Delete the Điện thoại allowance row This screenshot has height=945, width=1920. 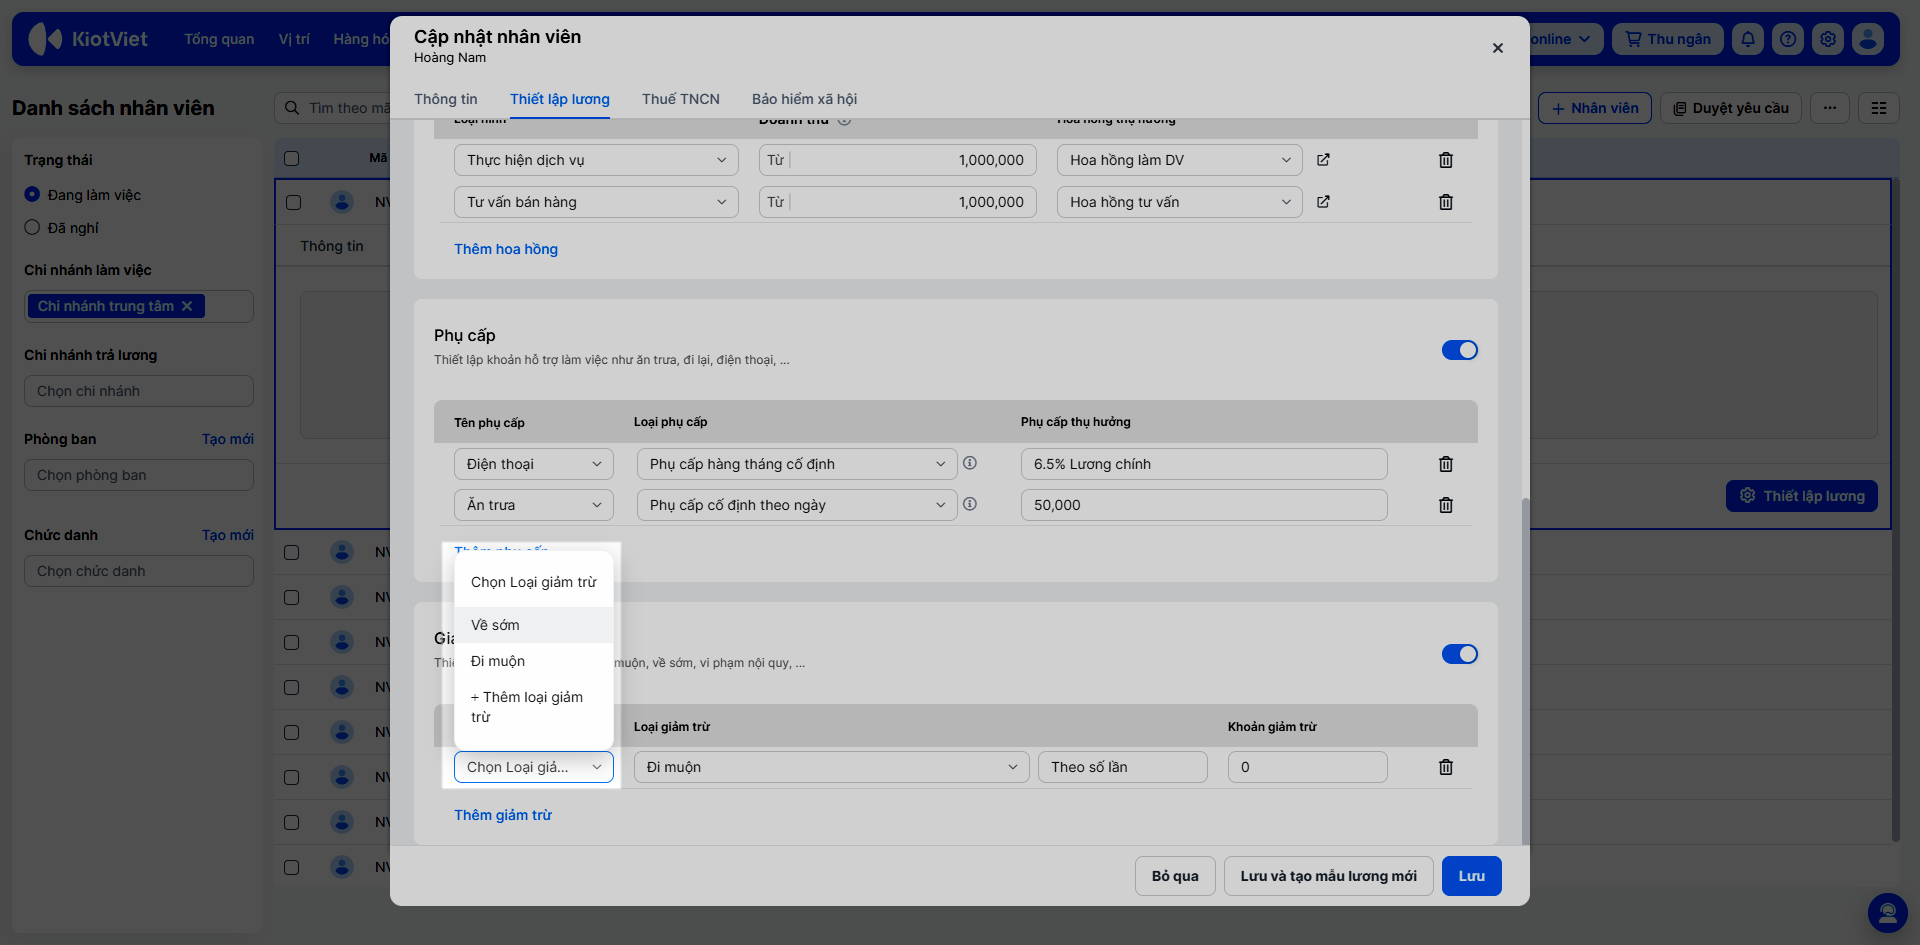tap(1446, 464)
